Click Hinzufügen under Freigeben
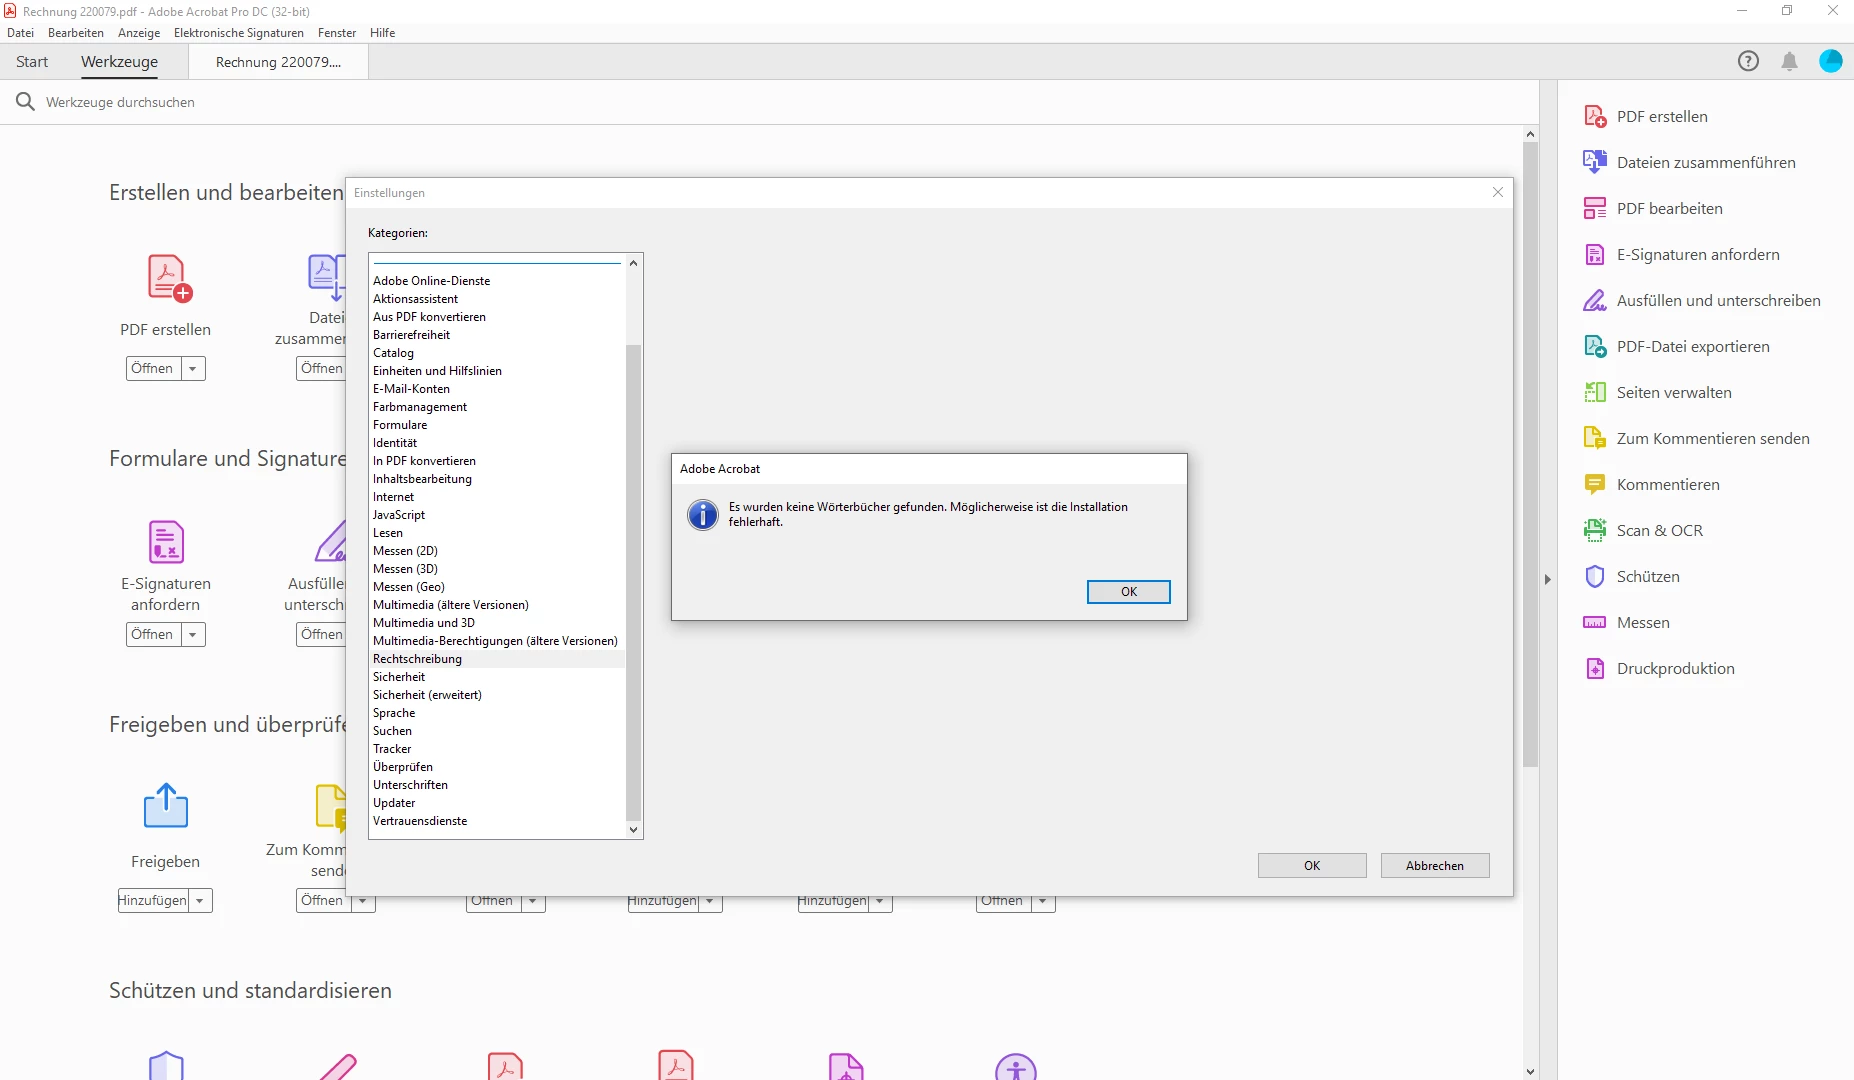The image size is (1854, 1080). click(x=153, y=900)
